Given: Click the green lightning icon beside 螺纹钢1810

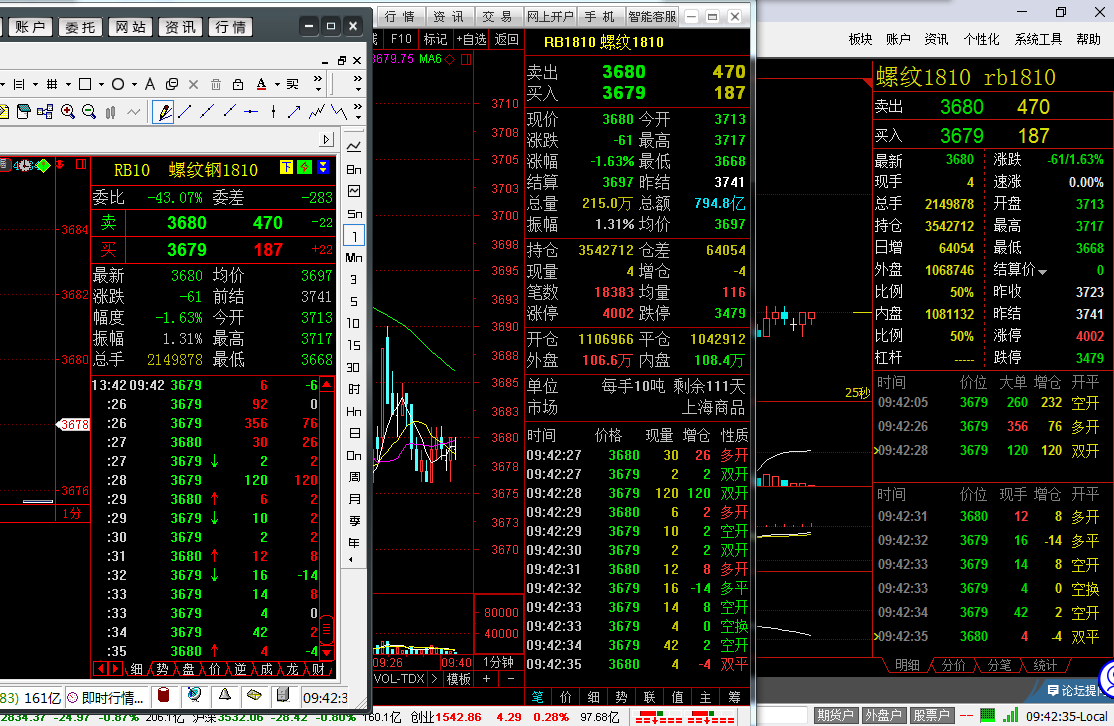Looking at the screenshot, I should click(305, 167).
